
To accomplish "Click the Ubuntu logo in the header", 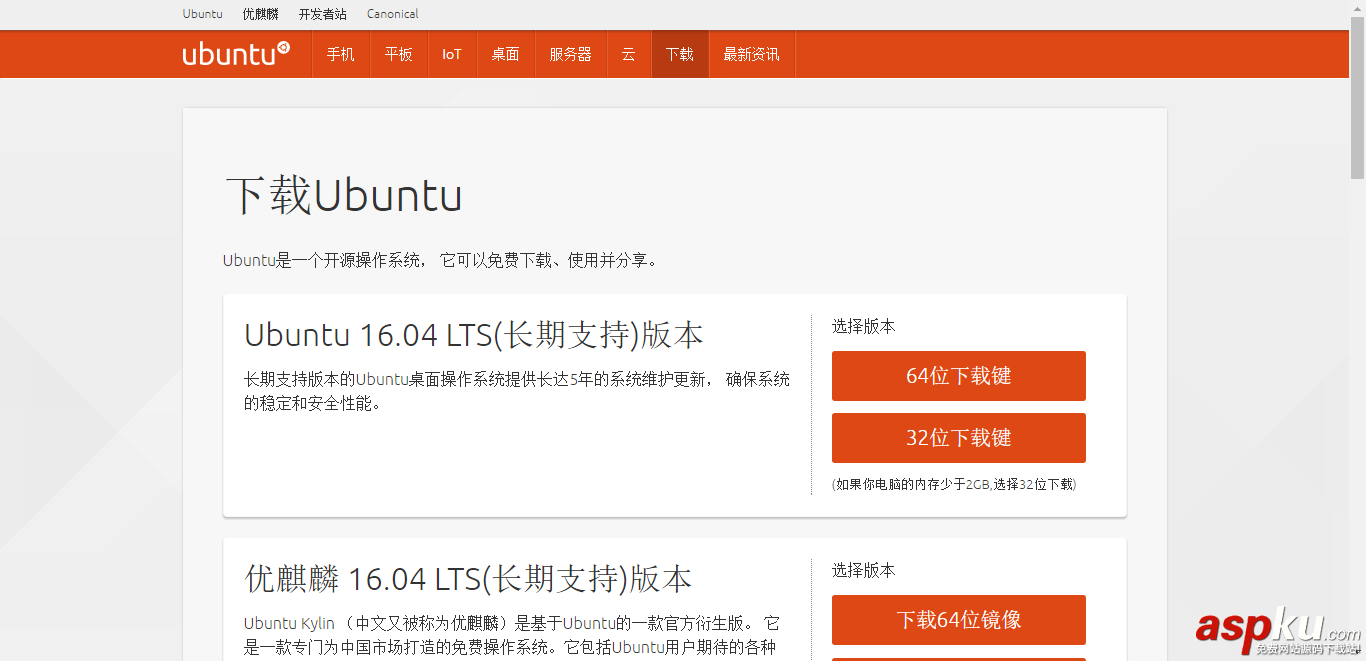I will click(236, 54).
